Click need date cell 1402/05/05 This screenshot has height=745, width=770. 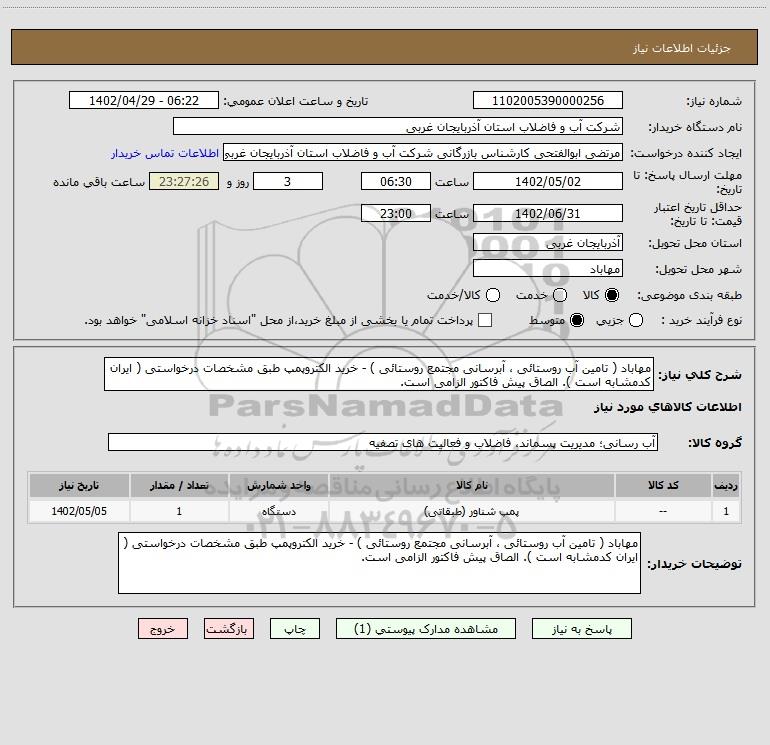coord(79,511)
